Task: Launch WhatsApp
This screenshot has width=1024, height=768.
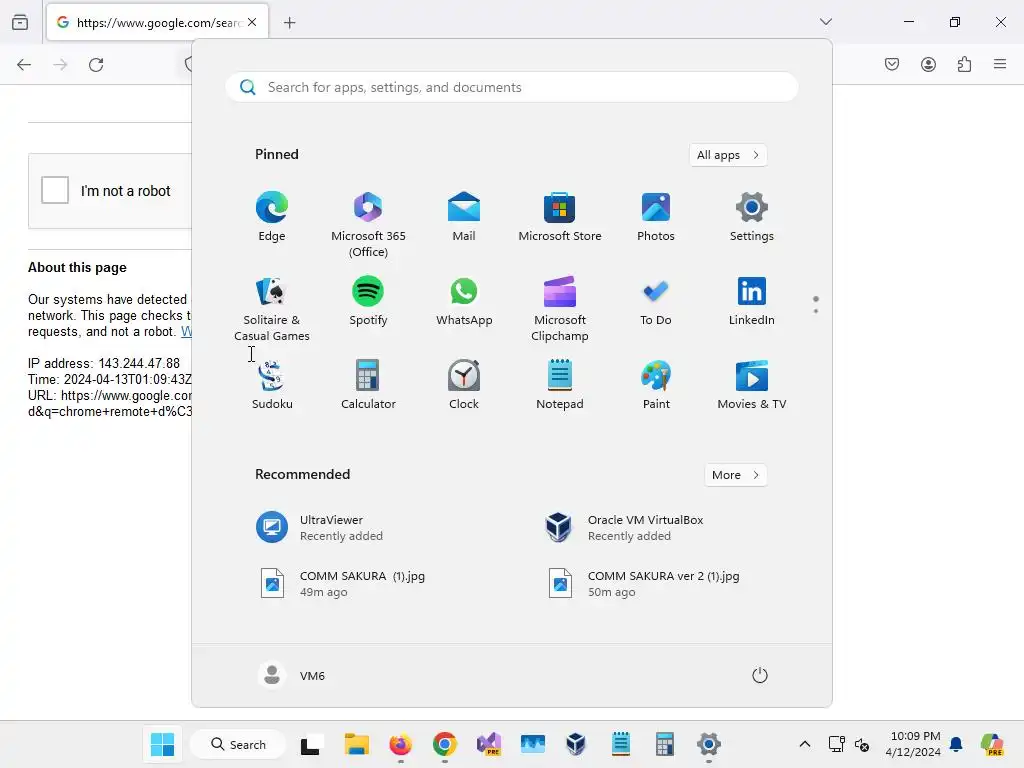Action: click(464, 301)
